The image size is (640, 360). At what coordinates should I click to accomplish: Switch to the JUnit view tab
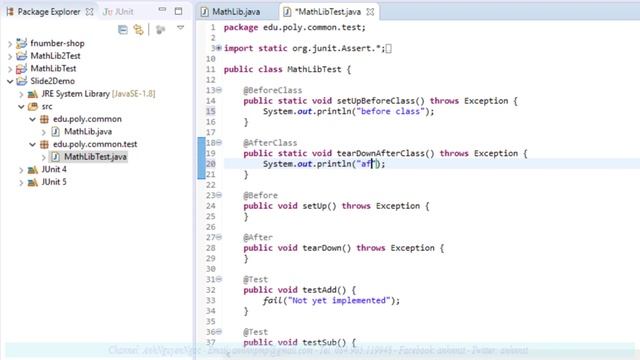(x=118, y=12)
